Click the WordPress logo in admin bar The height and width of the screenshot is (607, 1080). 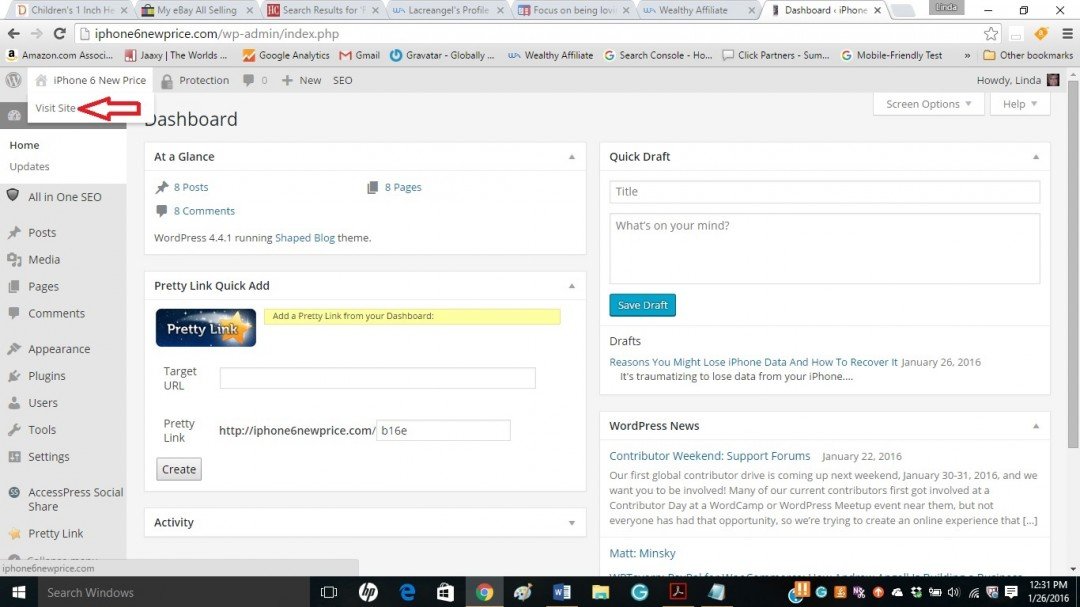[13, 80]
